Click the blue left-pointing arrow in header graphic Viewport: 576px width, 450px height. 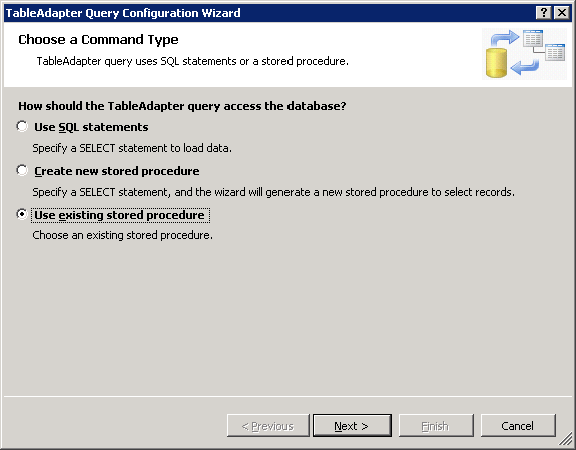tap(525, 66)
